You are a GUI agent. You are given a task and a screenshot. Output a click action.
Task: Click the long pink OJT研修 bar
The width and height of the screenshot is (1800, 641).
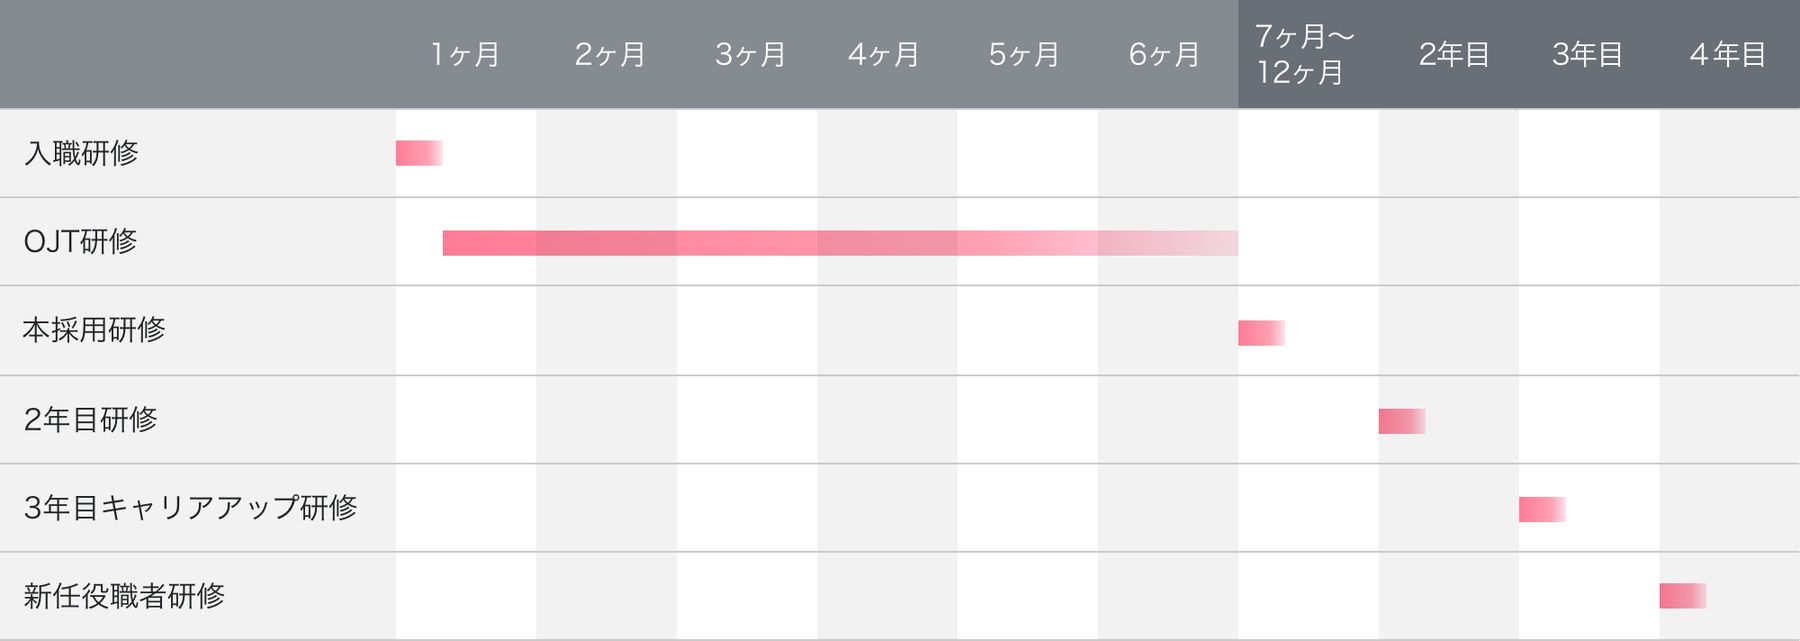pyautogui.click(x=840, y=243)
